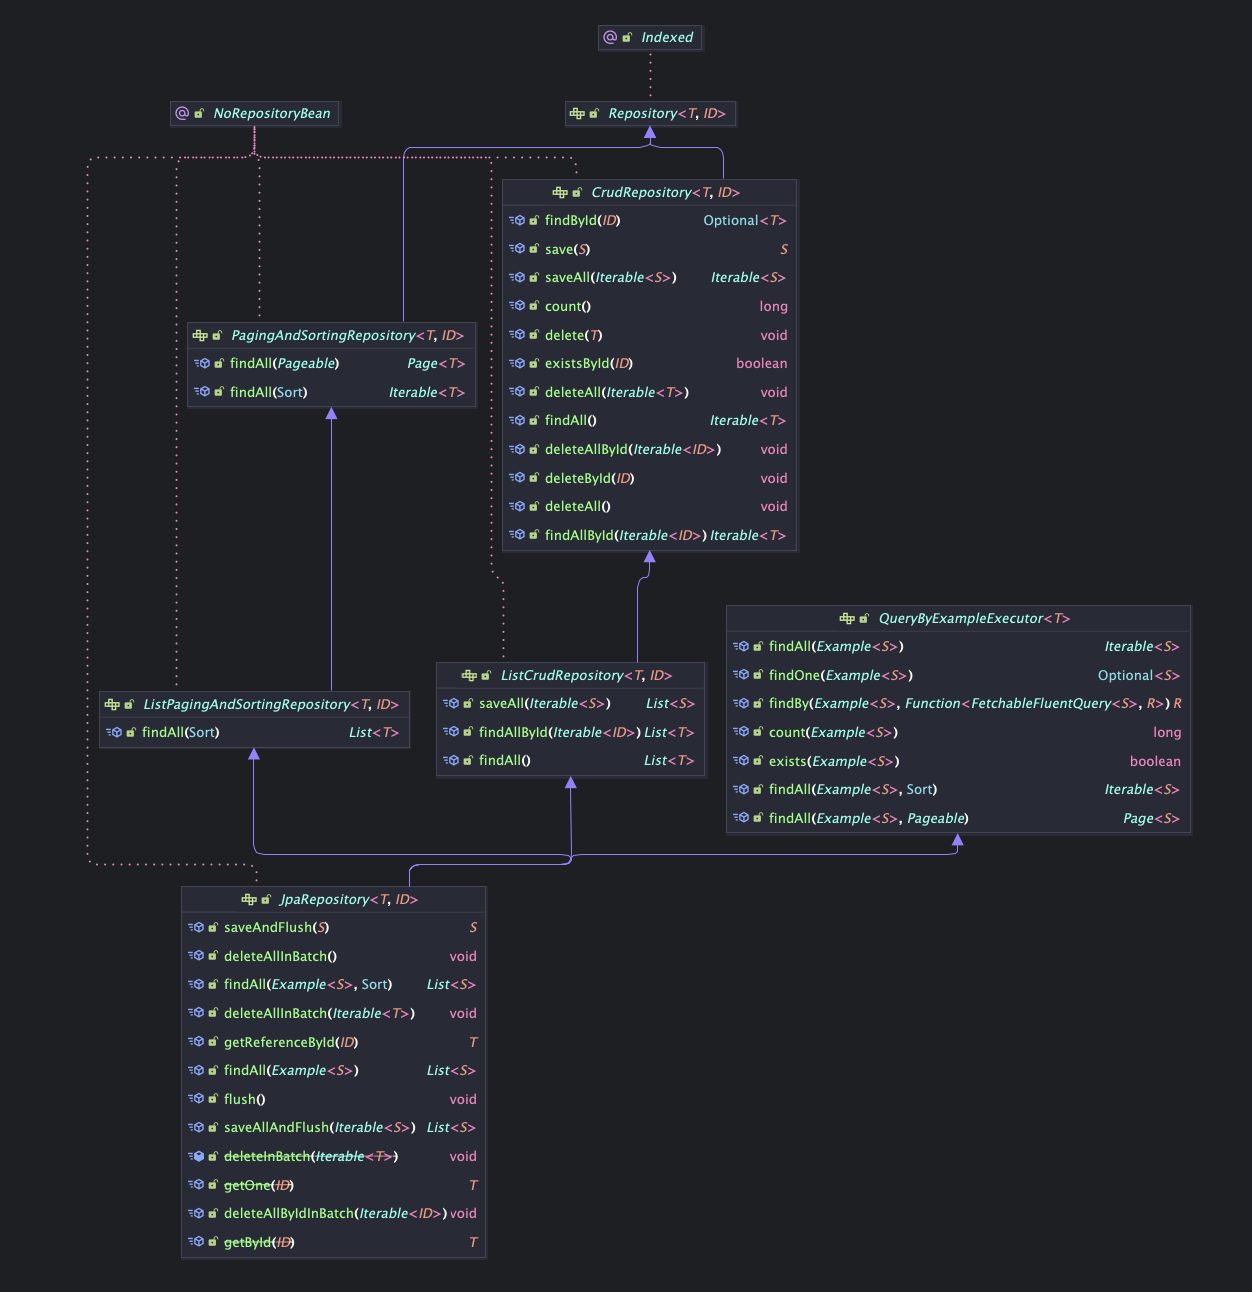Click the findAll() method in CrudRepository
Viewport: 1252px width, 1292px height.
tap(650, 420)
